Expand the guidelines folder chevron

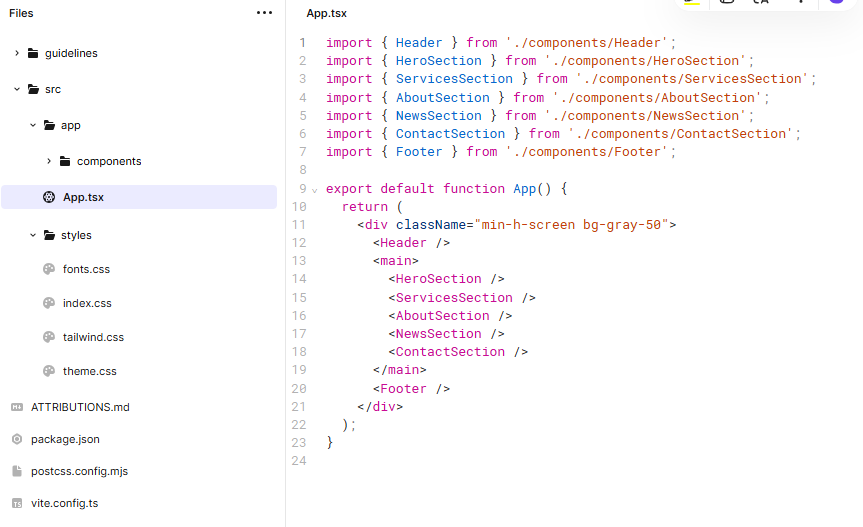17,53
